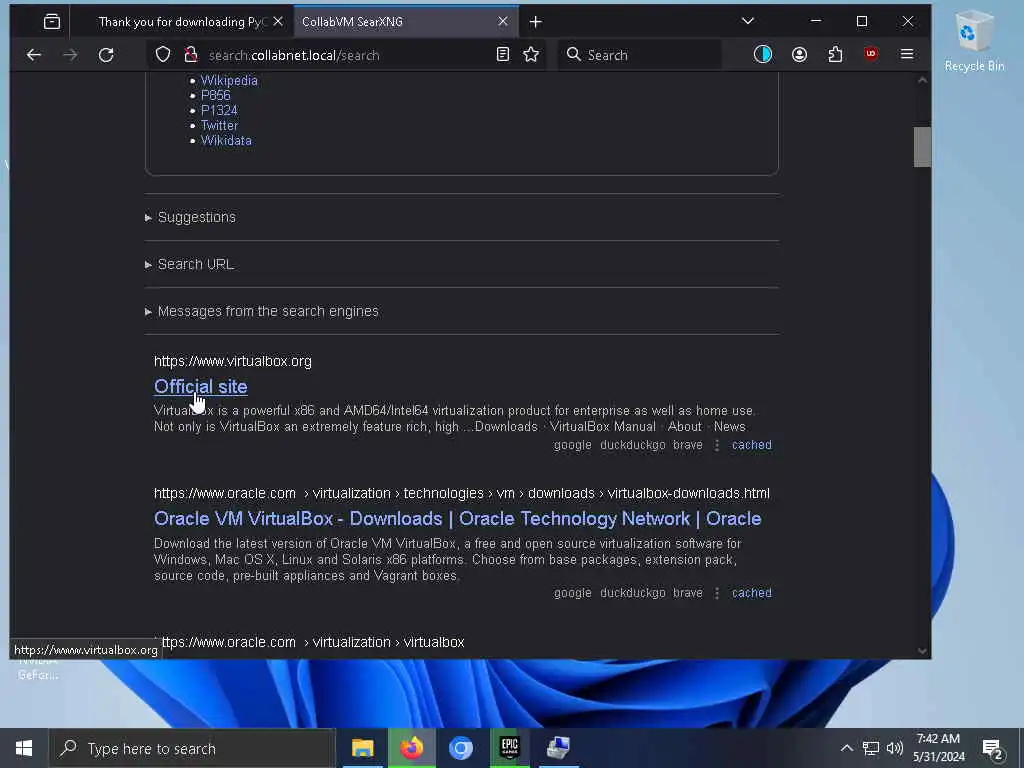Open more options for virtualbox.org result

(x=716, y=445)
